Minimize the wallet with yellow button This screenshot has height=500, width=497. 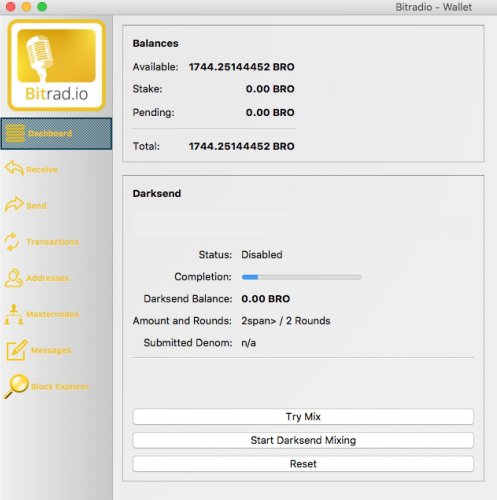click(x=26, y=7)
